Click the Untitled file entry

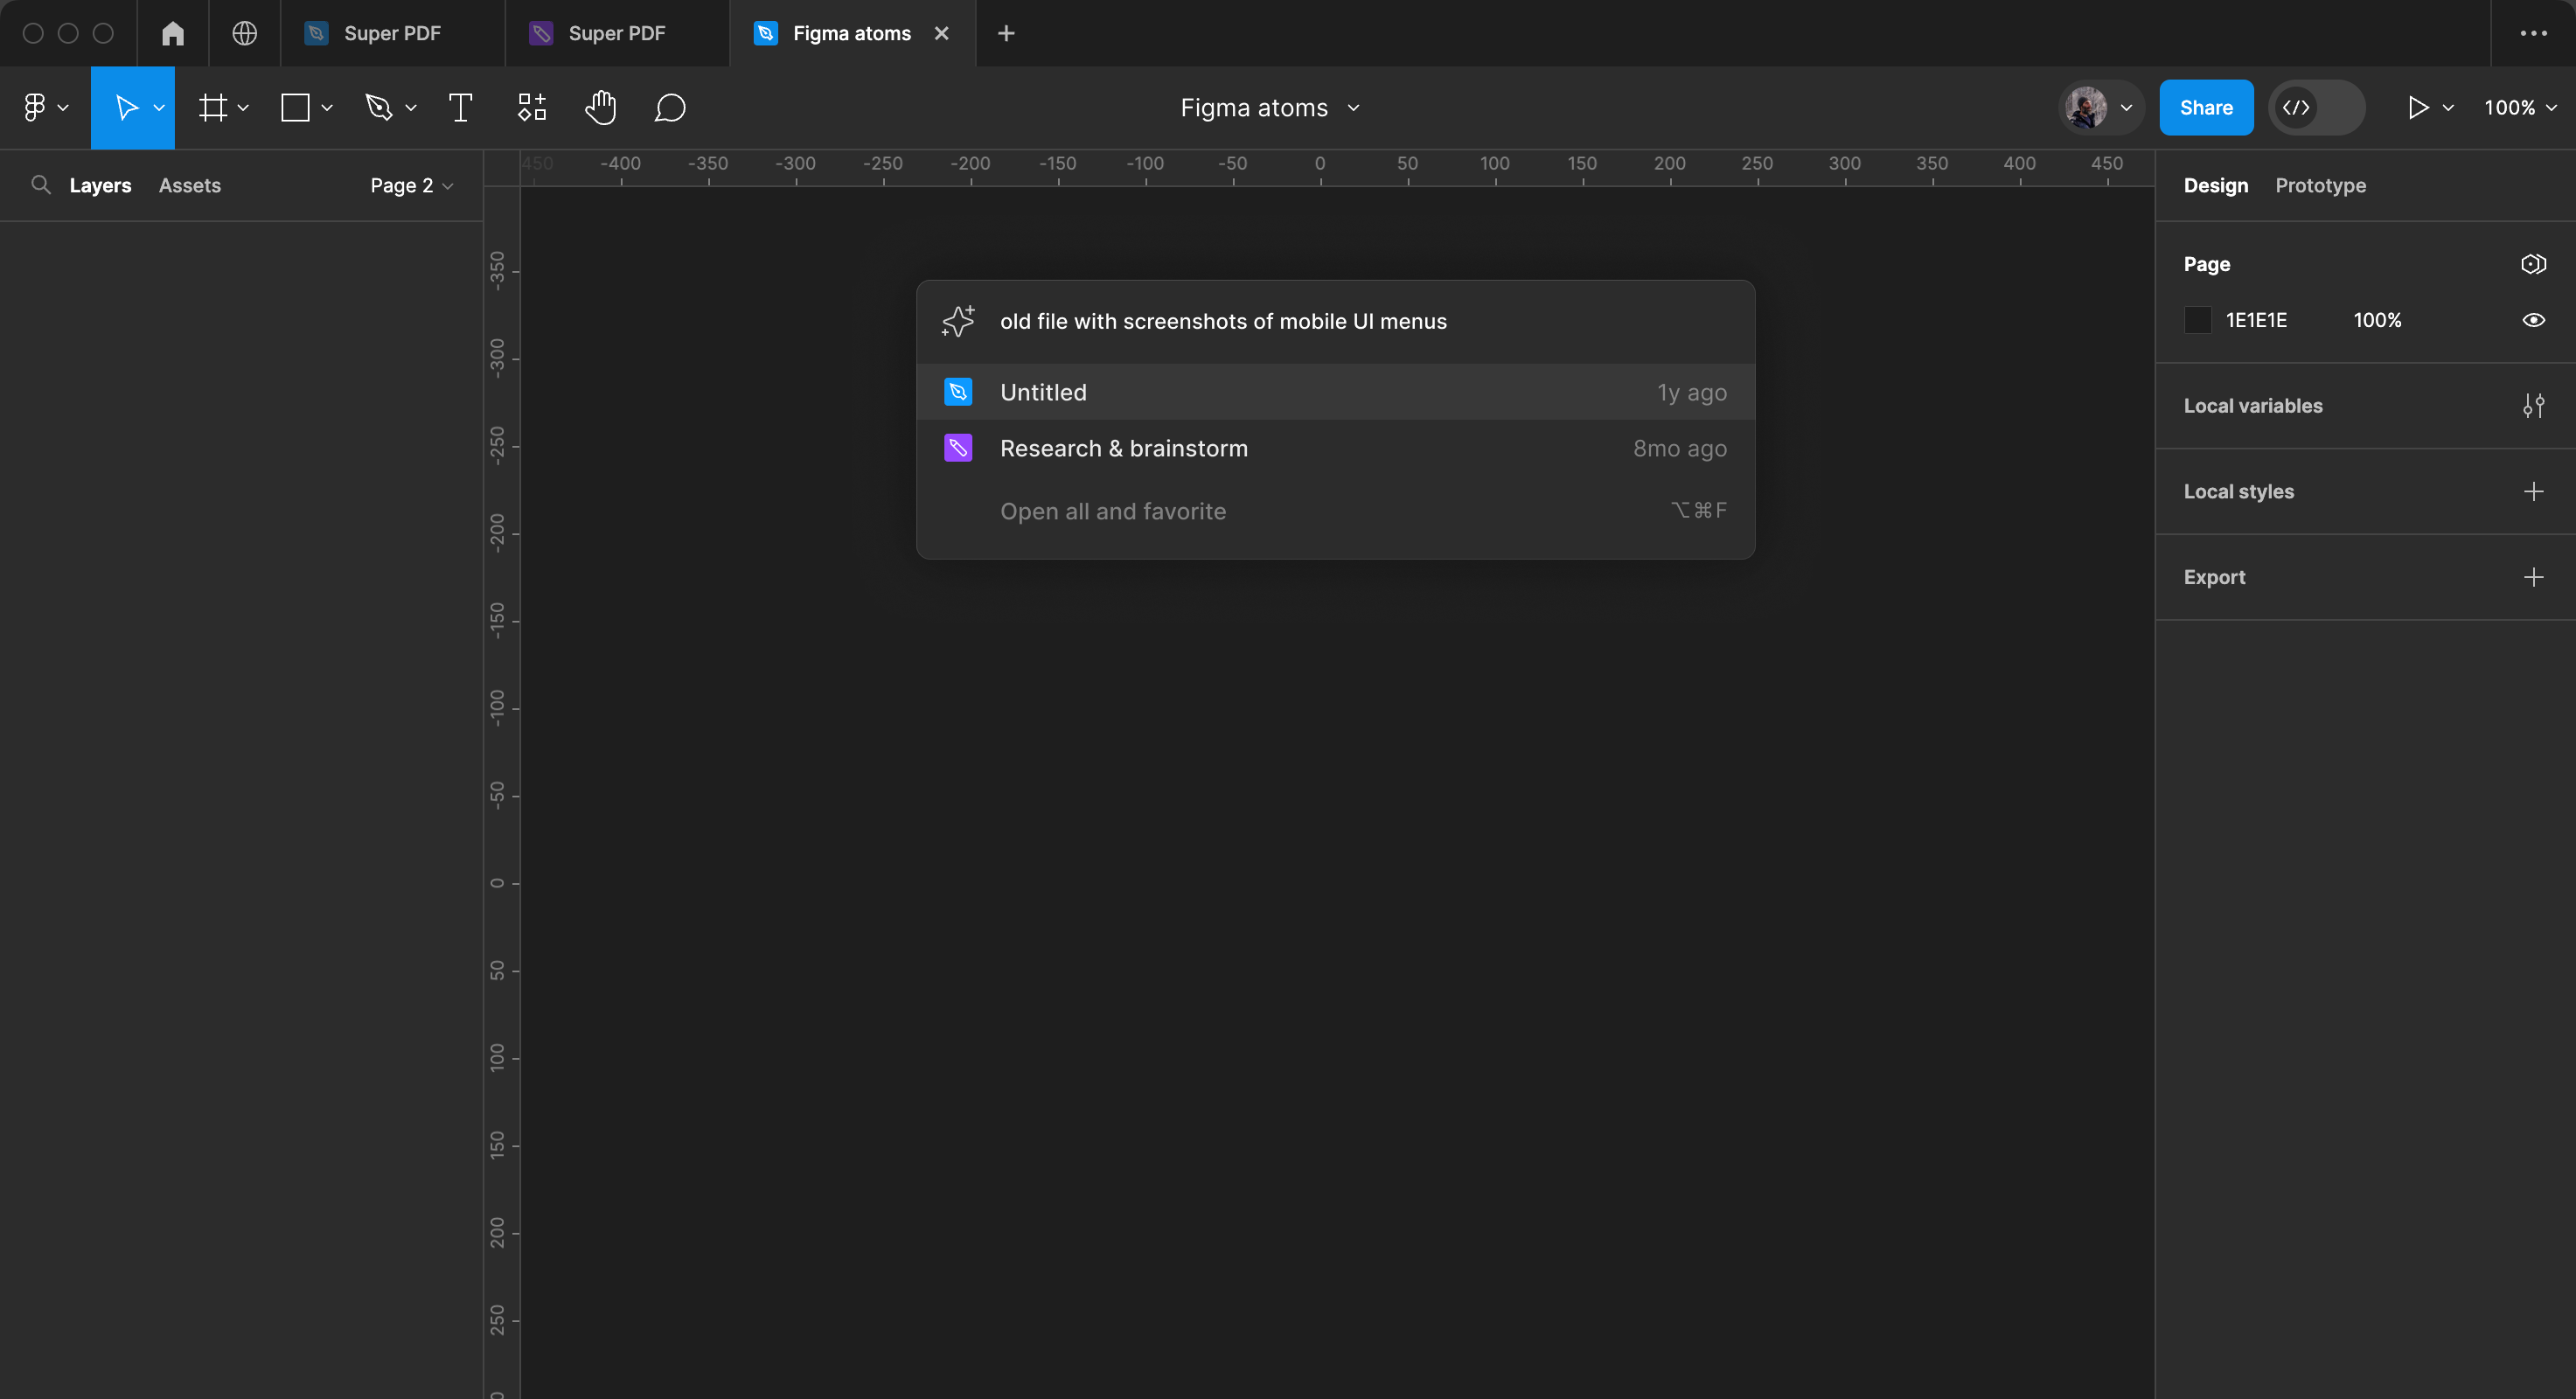click(1336, 391)
